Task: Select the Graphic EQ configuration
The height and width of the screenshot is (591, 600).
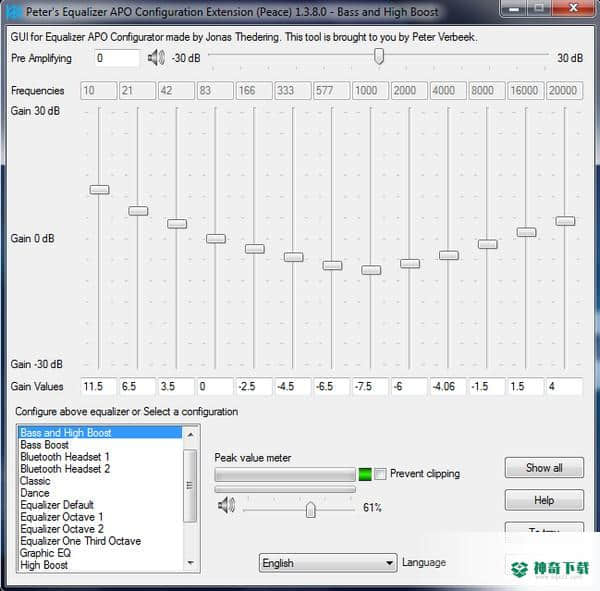Action: [101, 553]
